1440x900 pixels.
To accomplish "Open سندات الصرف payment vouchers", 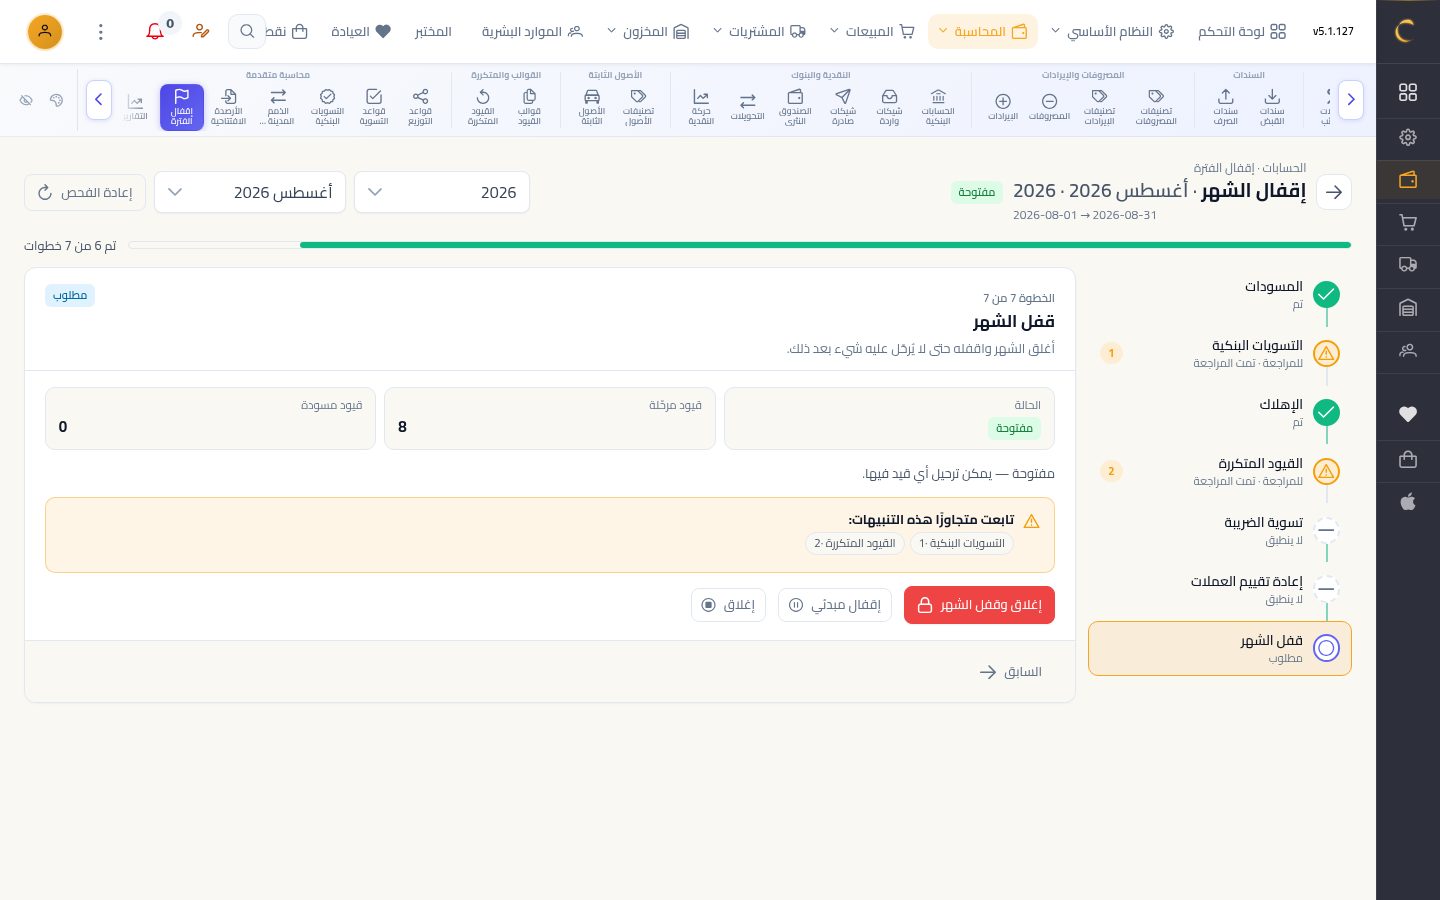I will 1225,107.
